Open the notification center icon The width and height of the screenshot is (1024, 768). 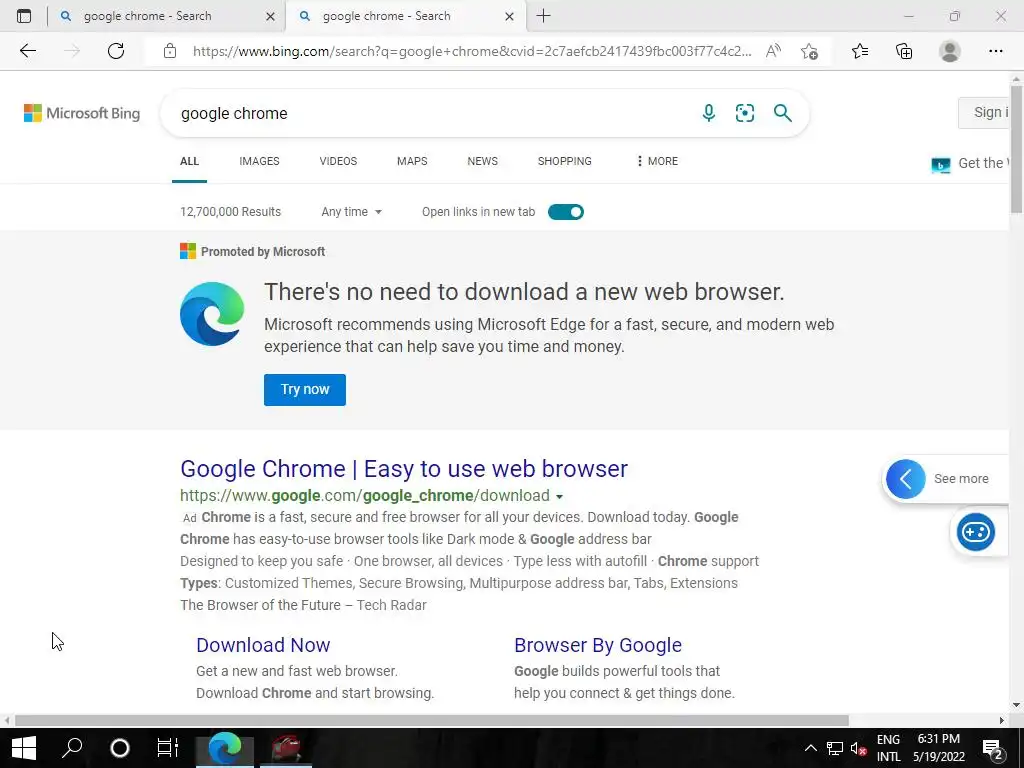coord(993,748)
